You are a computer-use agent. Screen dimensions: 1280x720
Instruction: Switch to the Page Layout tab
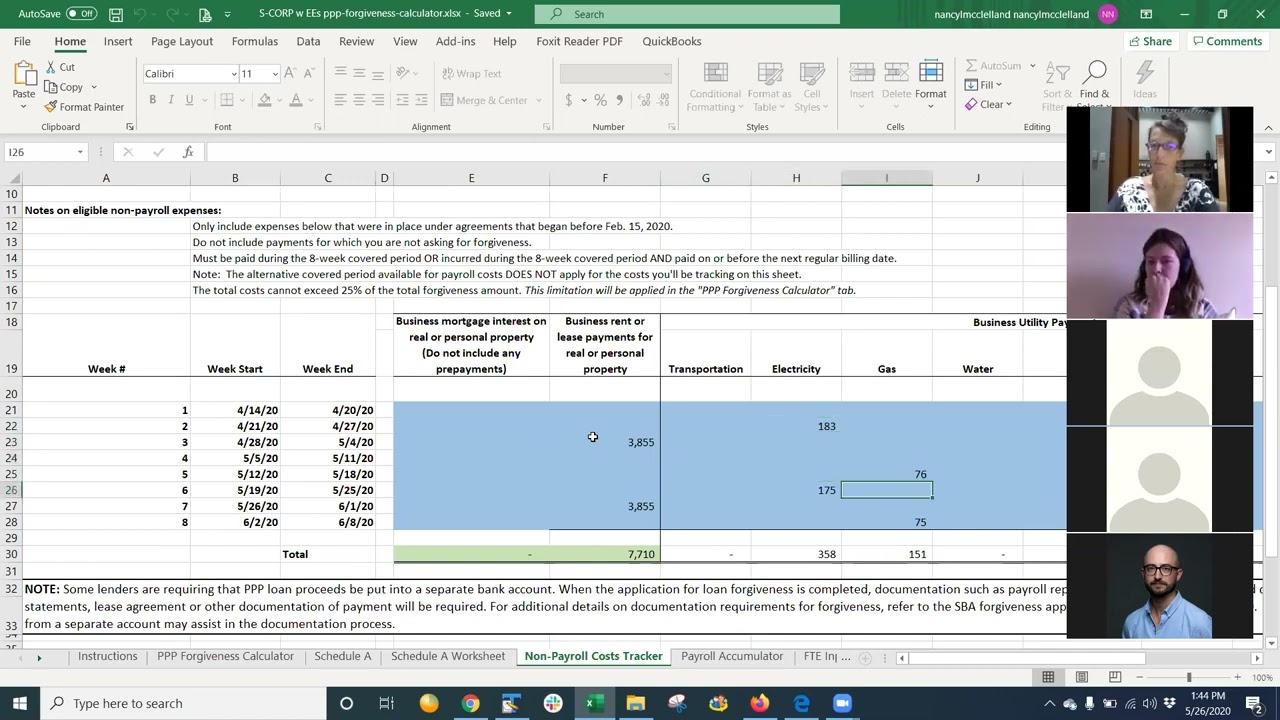(182, 41)
